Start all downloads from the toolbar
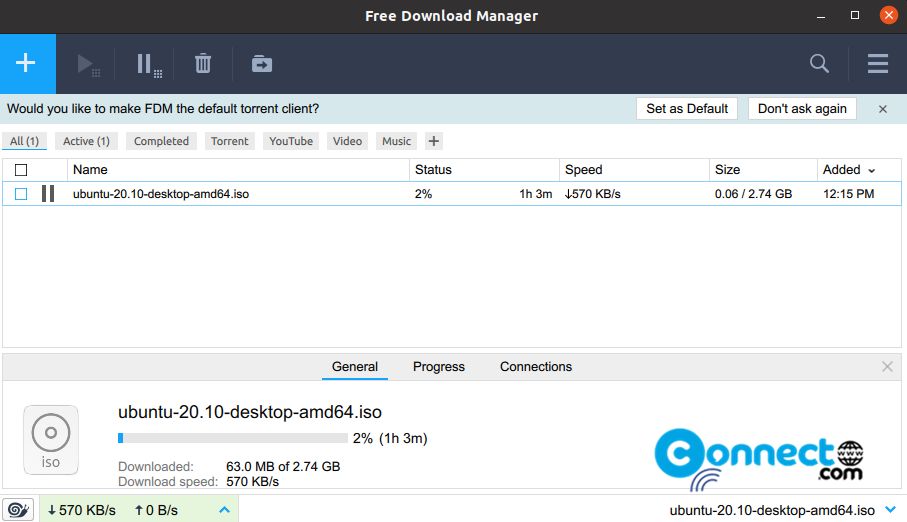The width and height of the screenshot is (907, 522). 89,64
